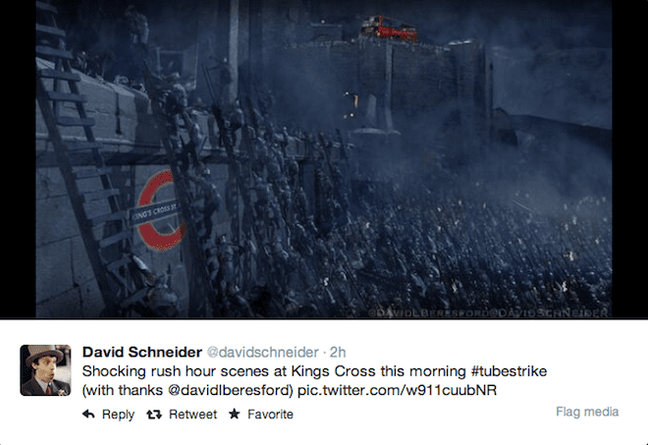Click the Favorite star icon
The height and width of the screenshot is (445, 648).
click(x=234, y=414)
